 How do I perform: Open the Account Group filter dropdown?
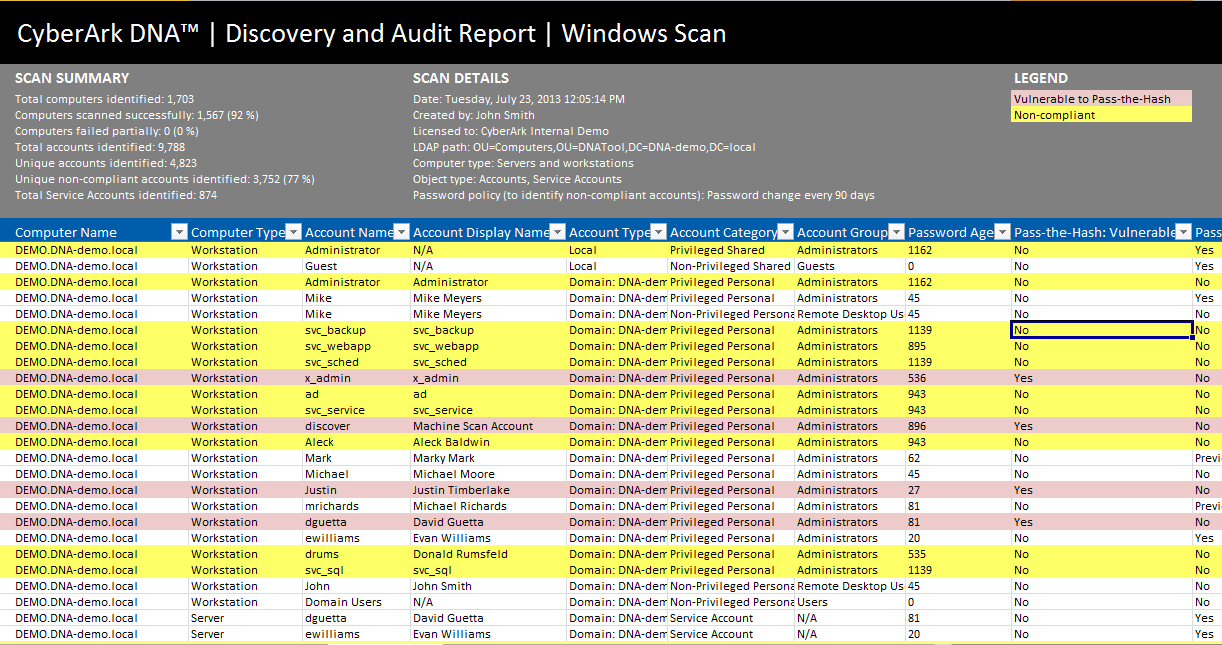(897, 232)
